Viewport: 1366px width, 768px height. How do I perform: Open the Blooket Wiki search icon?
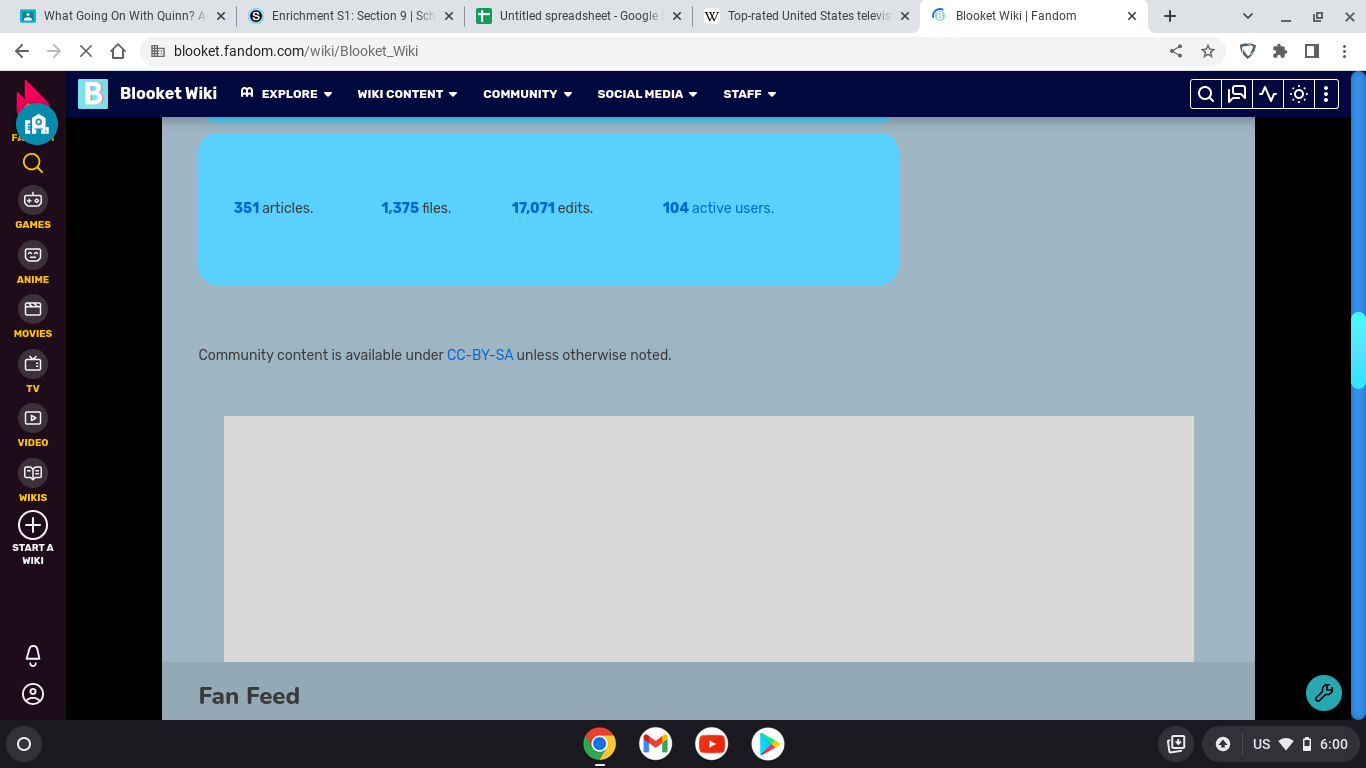pyautogui.click(x=1205, y=93)
